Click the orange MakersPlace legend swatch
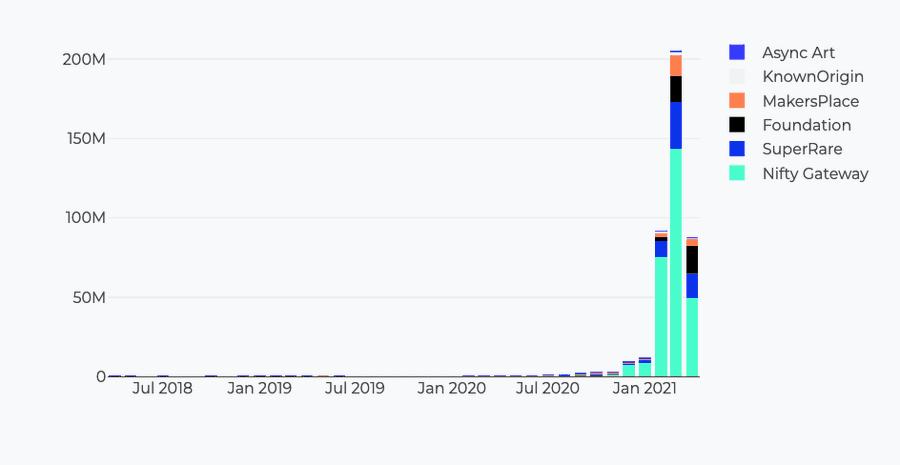 pos(737,101)
